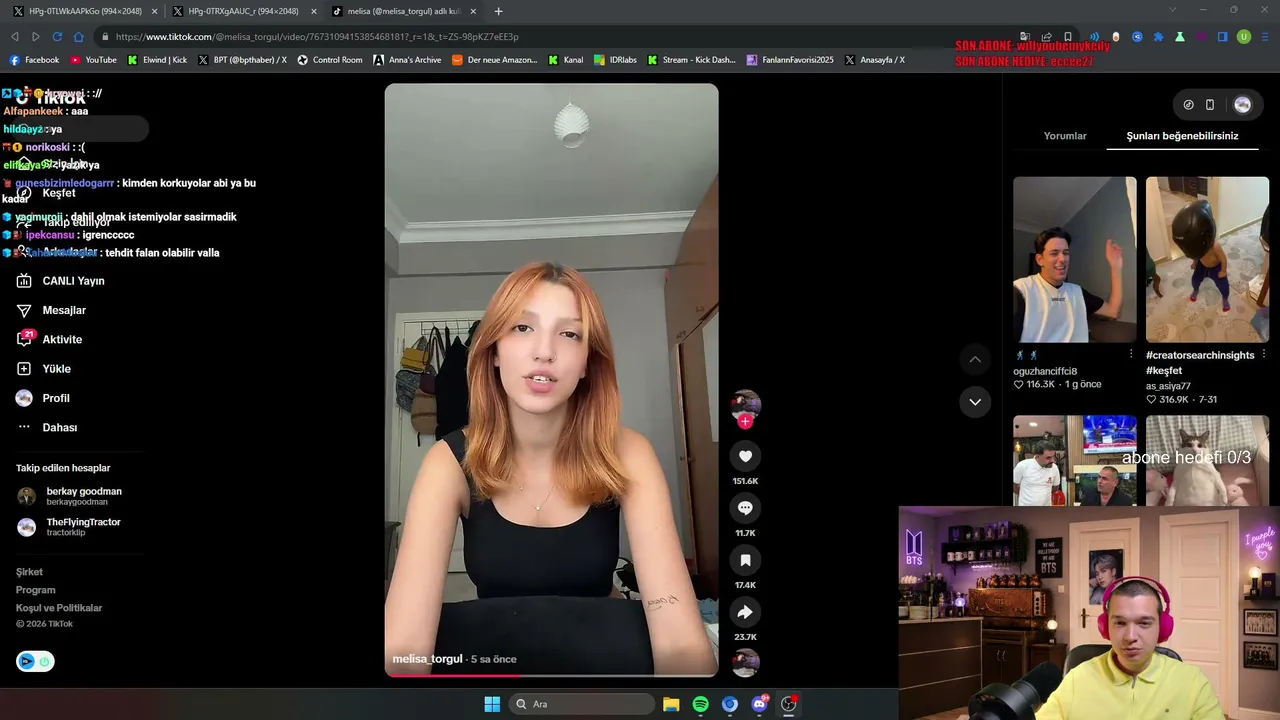Open melisa_torgul username on the video
Screen dimensions: 1280x720
[x=428, y=659]
